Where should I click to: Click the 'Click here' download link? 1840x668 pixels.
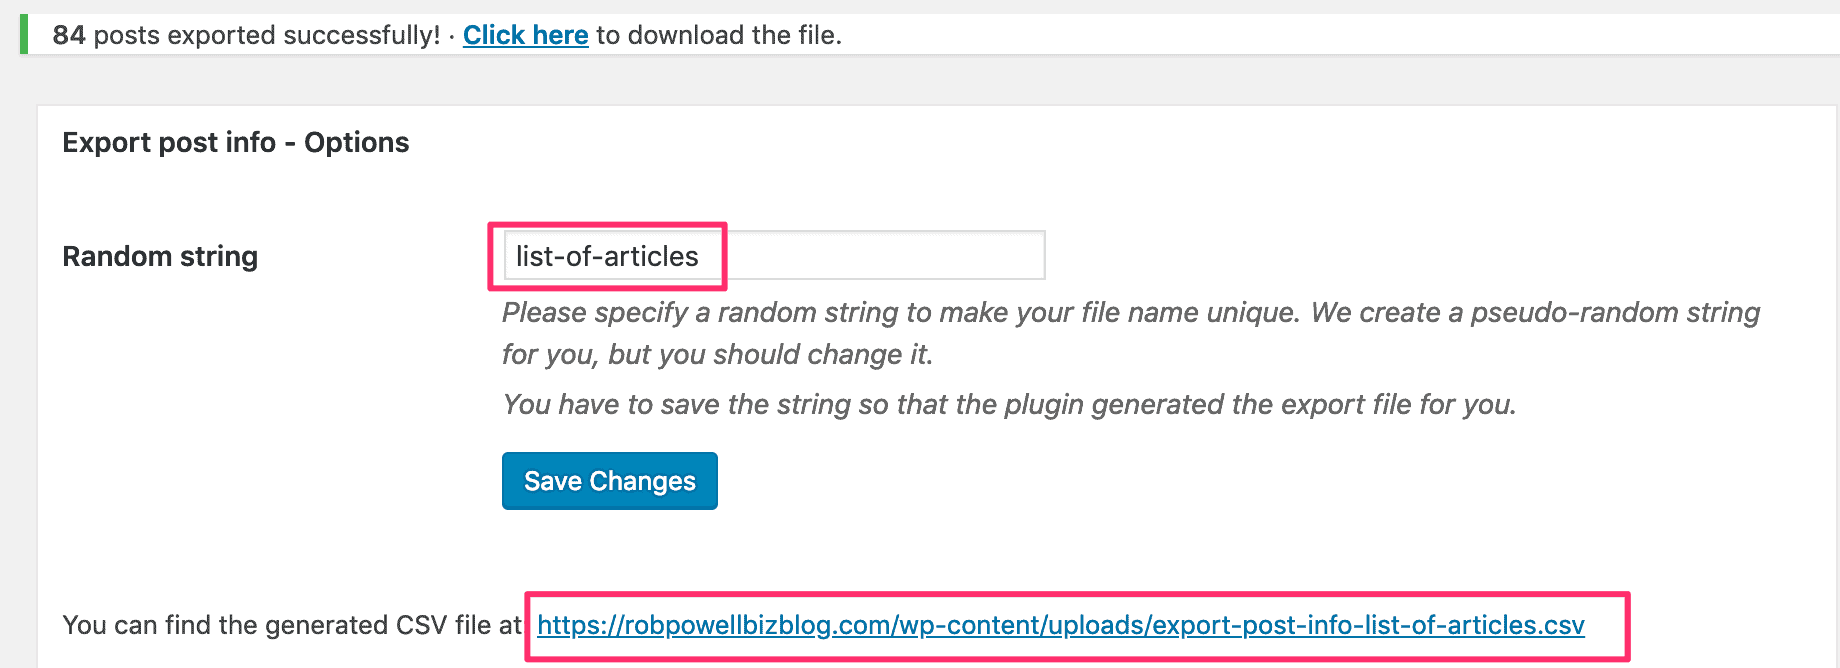click(525, 35)
